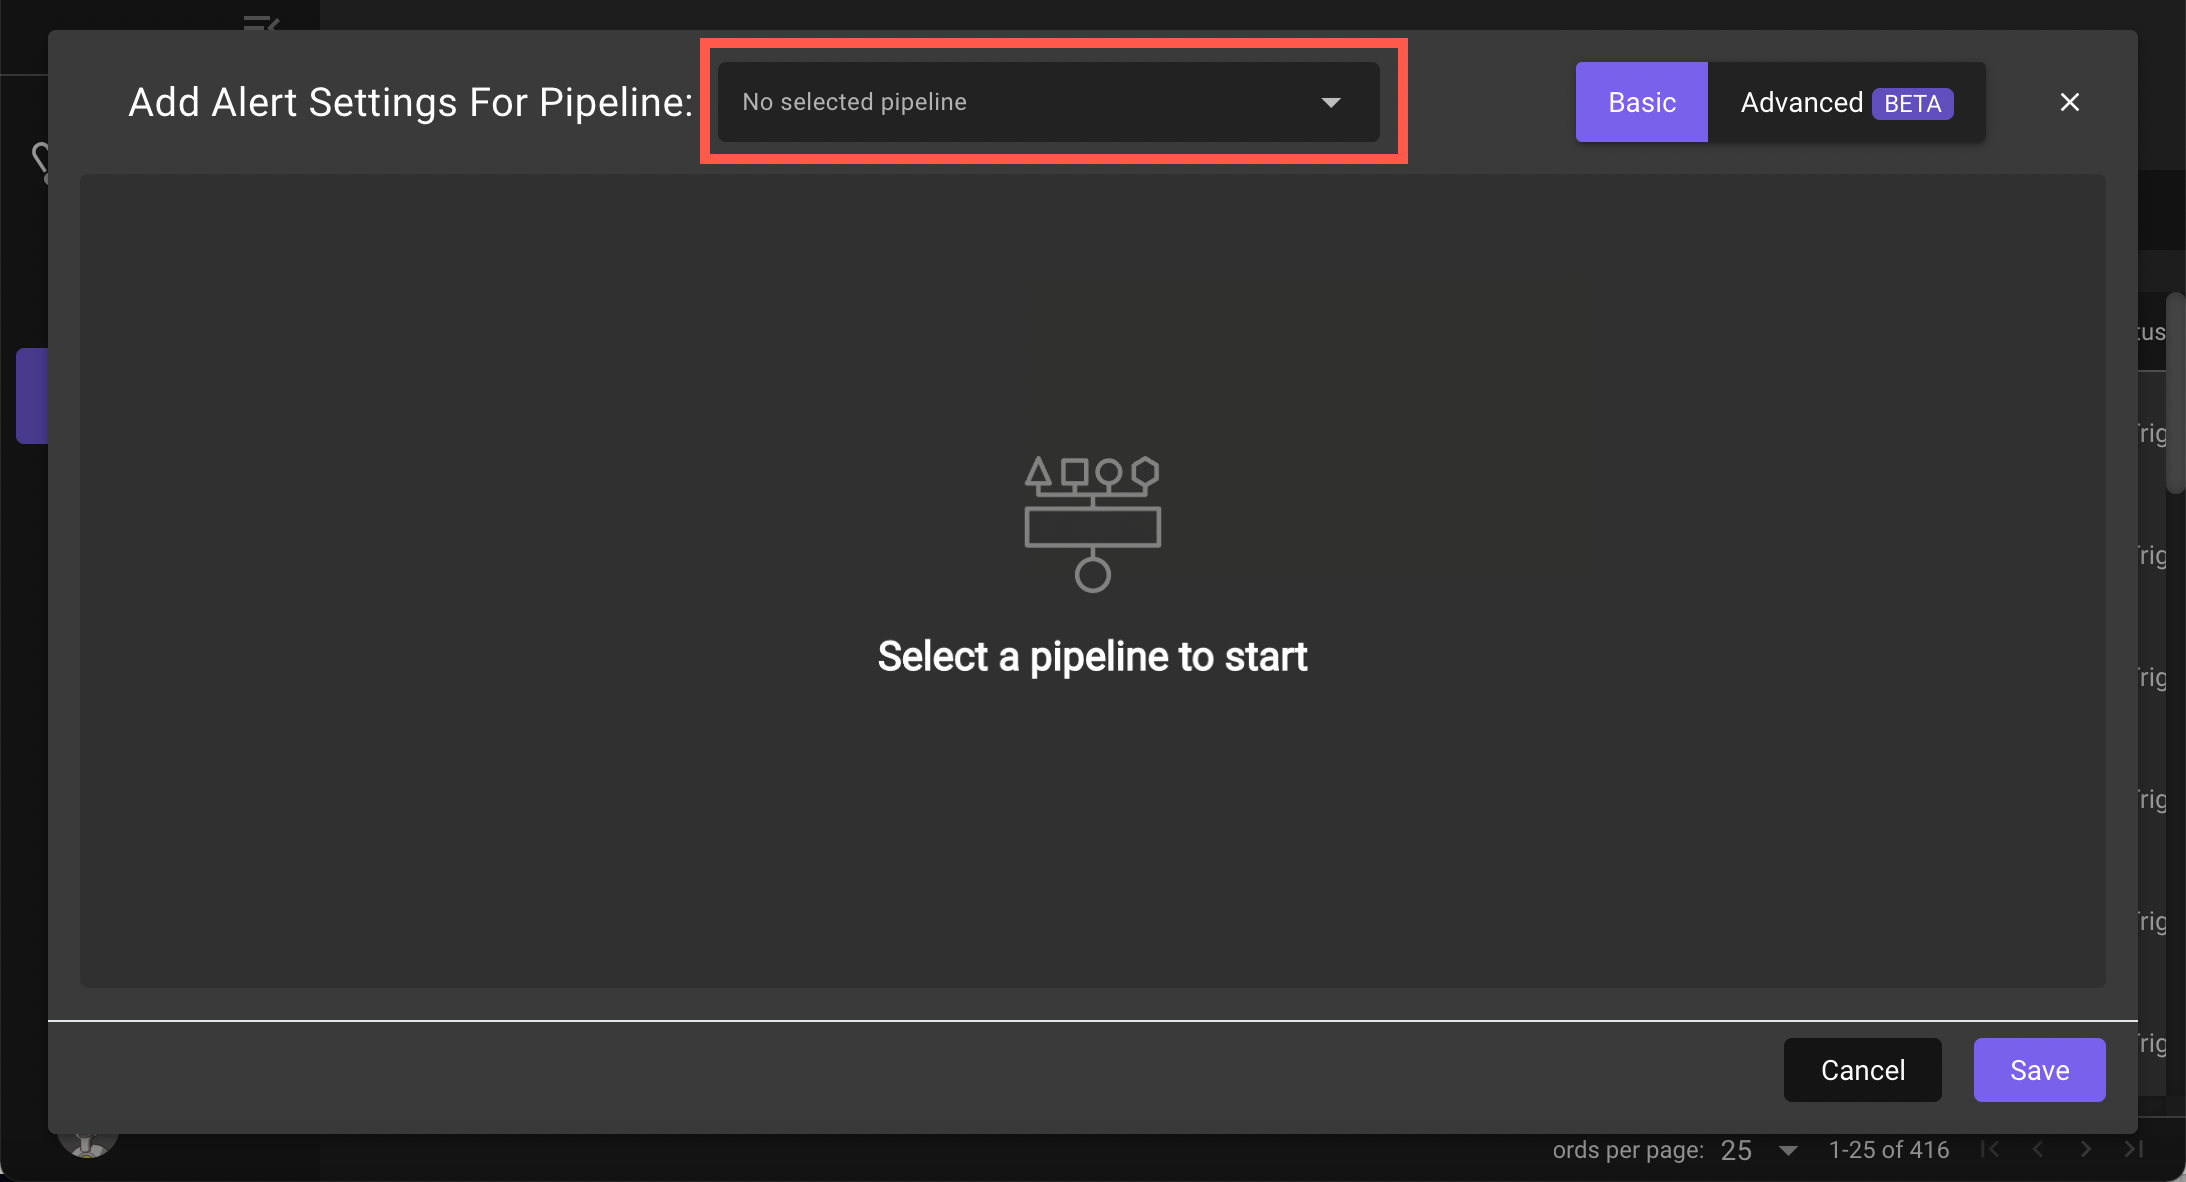The width and height of the screenshot is (2186, 1182).
Task: Switch to the Basic tab
Action: coord(1641,102)
